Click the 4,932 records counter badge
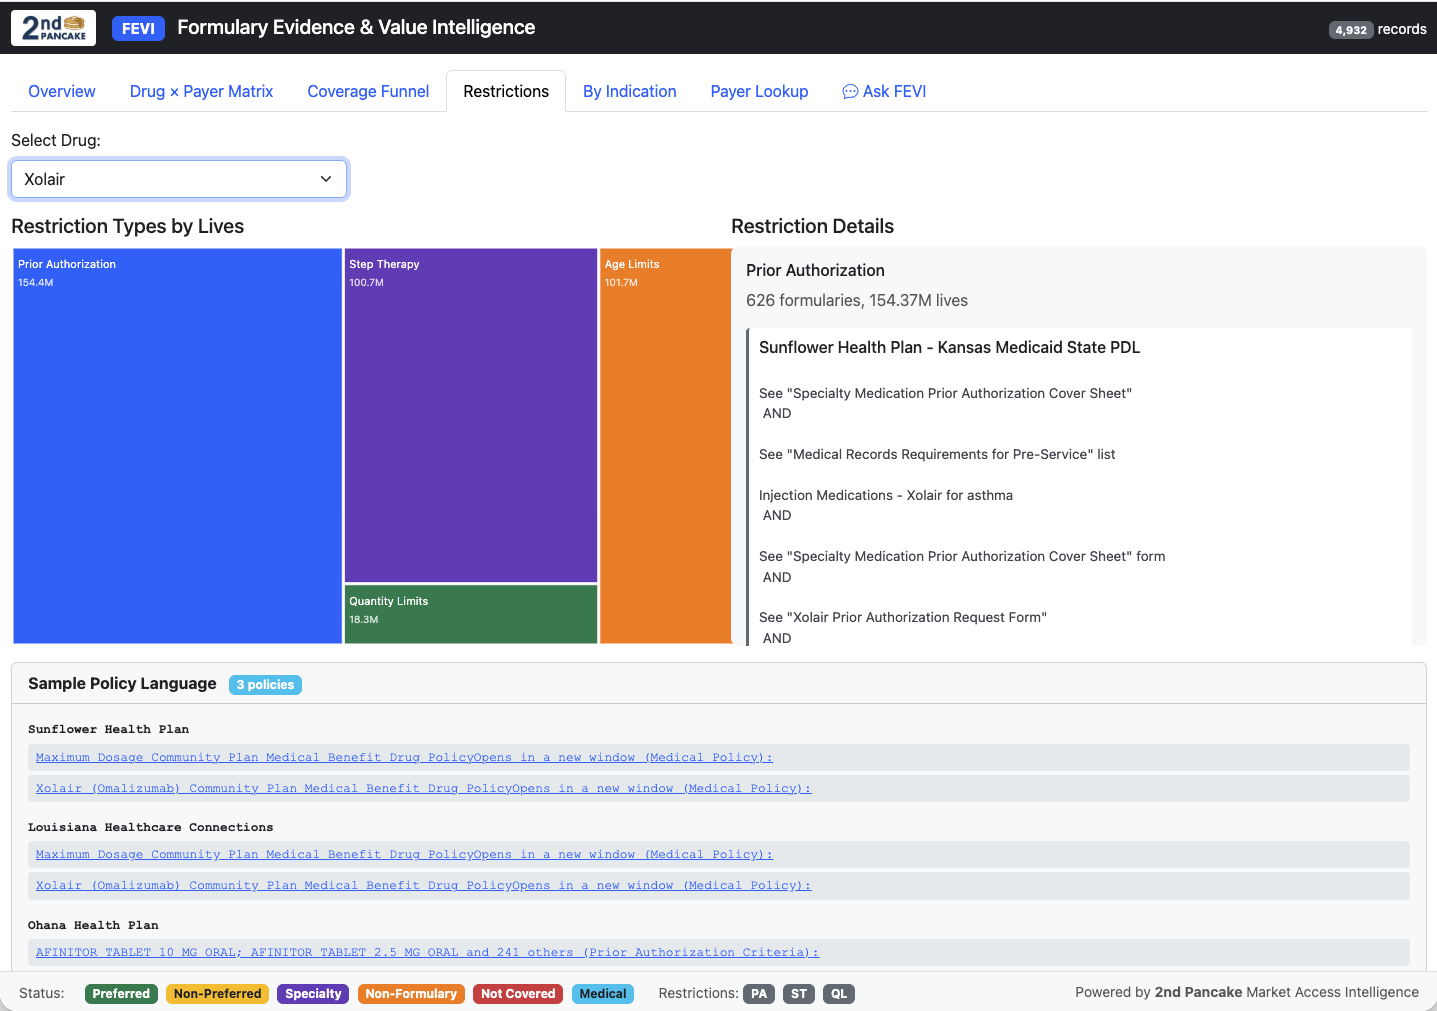 point(1350,29)
